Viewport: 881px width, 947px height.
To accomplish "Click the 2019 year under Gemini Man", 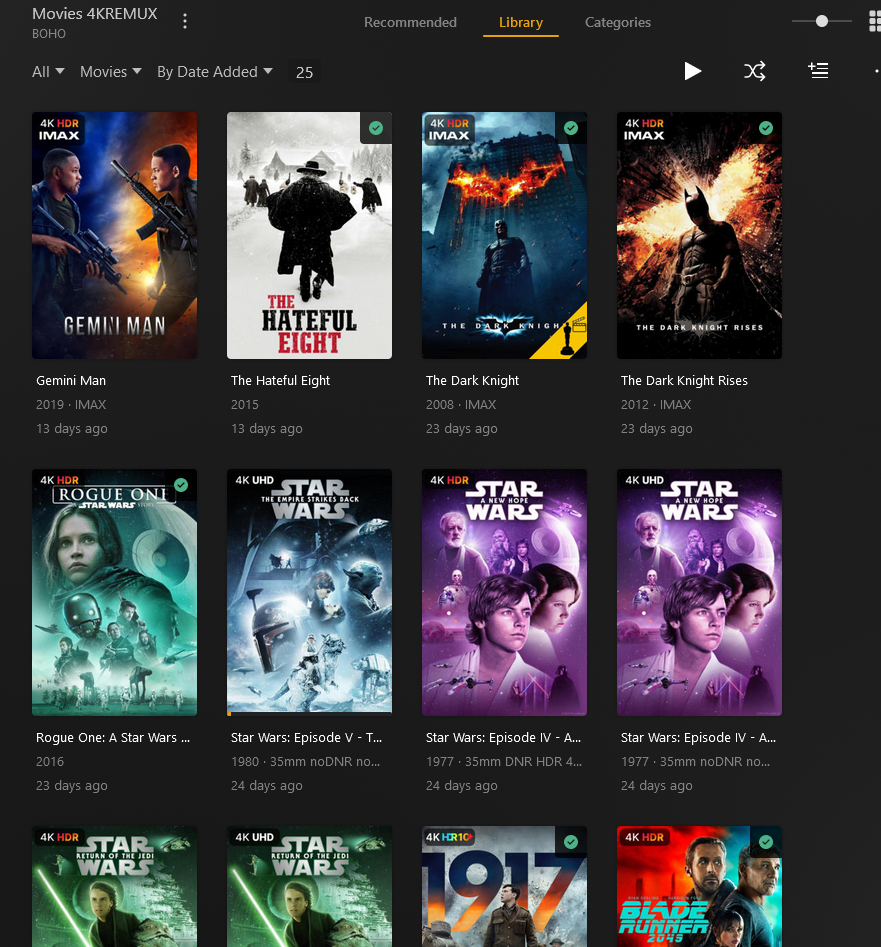I will 50,405.
